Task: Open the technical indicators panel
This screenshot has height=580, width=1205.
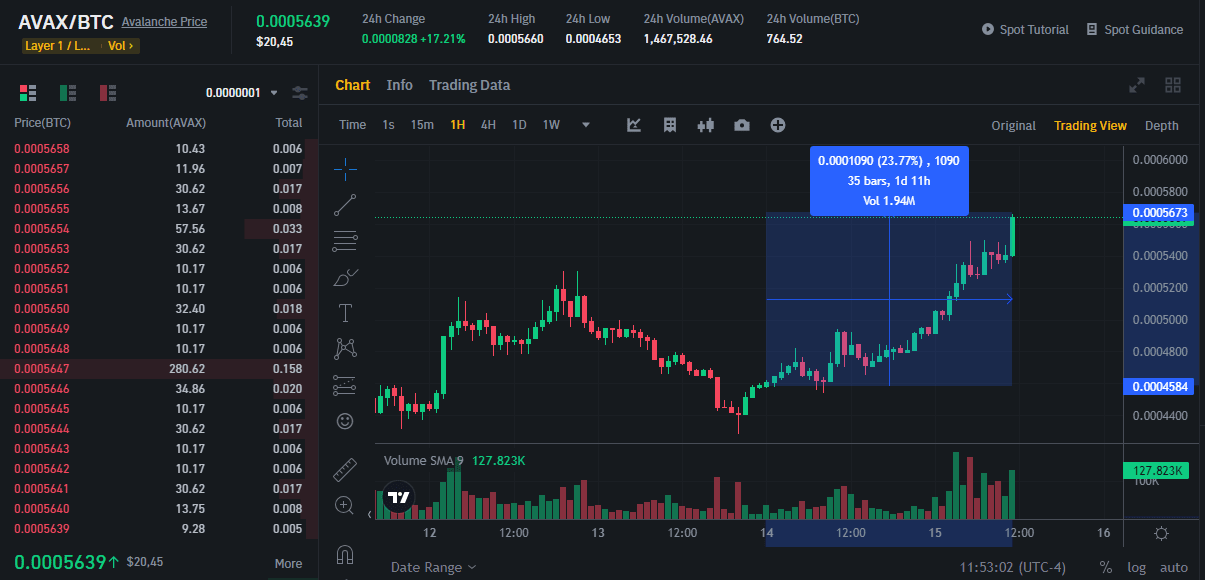Action: click(x=633, y=125)
